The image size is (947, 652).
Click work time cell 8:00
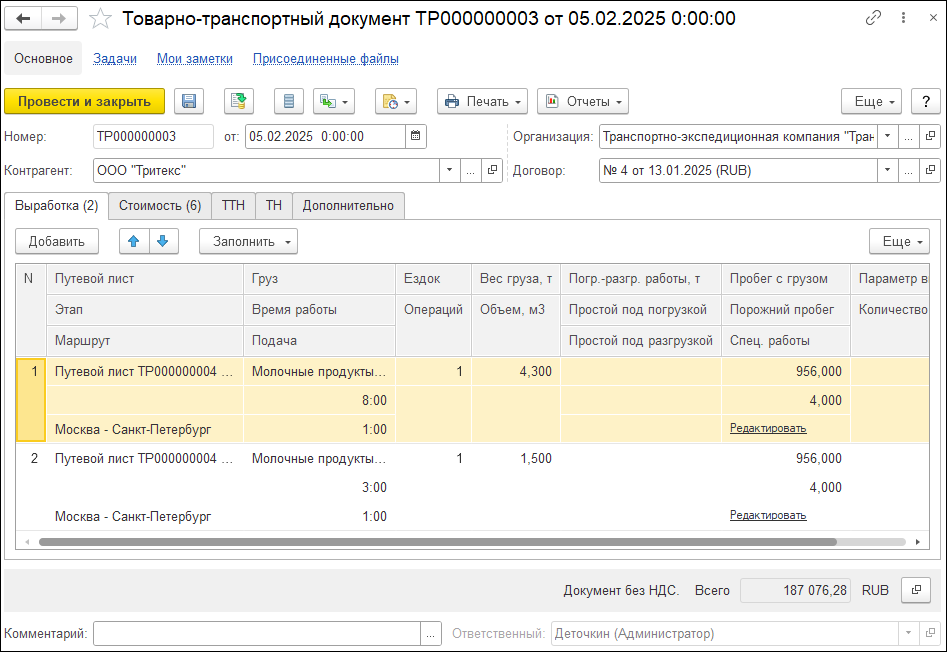coord(319,401)
